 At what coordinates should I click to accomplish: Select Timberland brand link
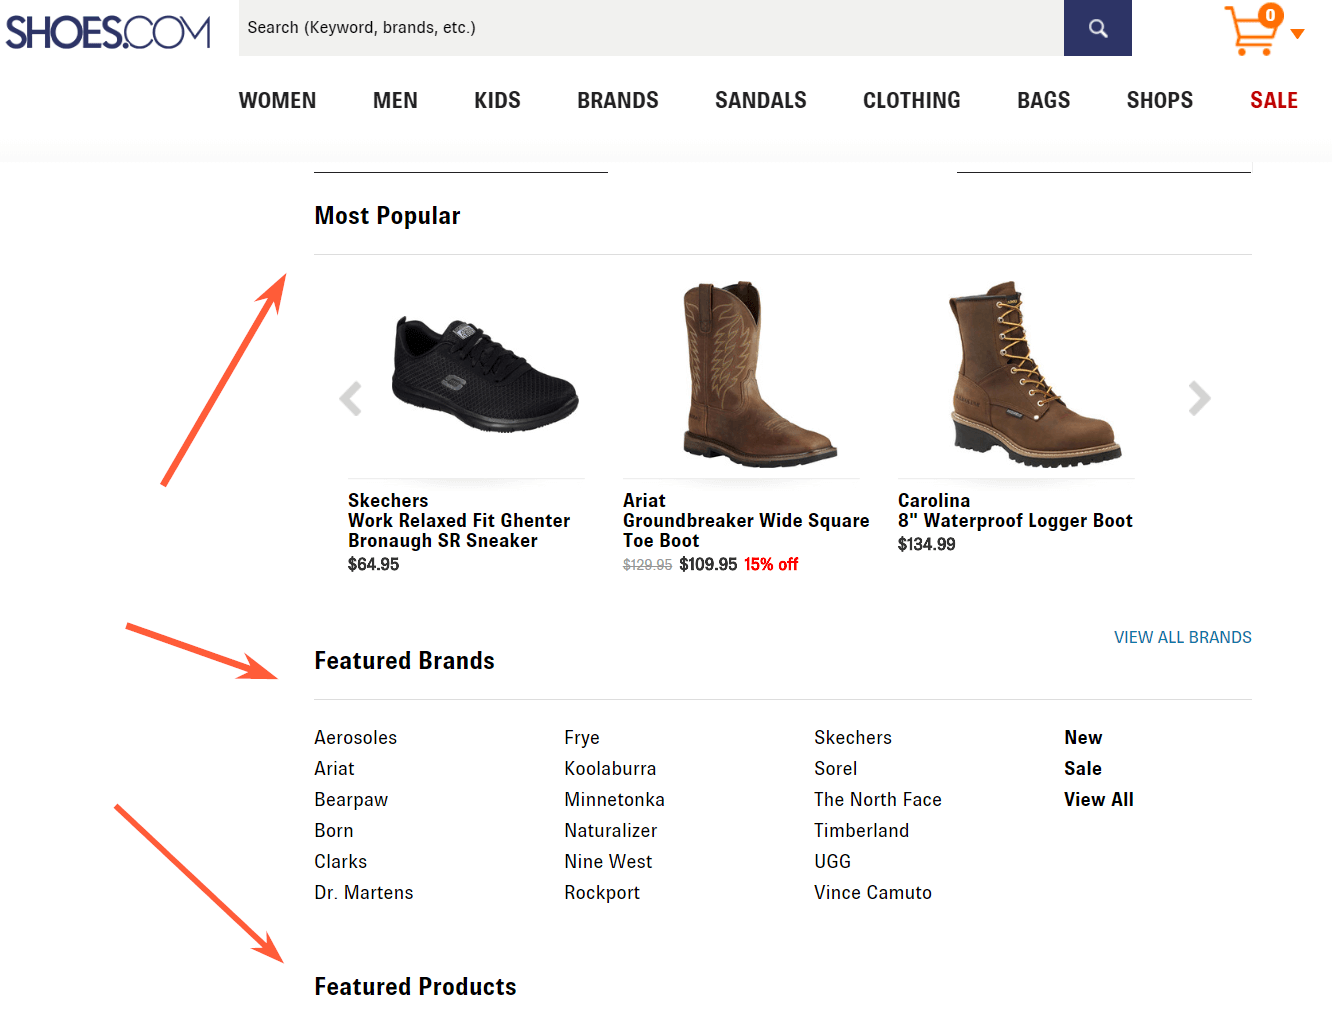click(x=862, y=830)
